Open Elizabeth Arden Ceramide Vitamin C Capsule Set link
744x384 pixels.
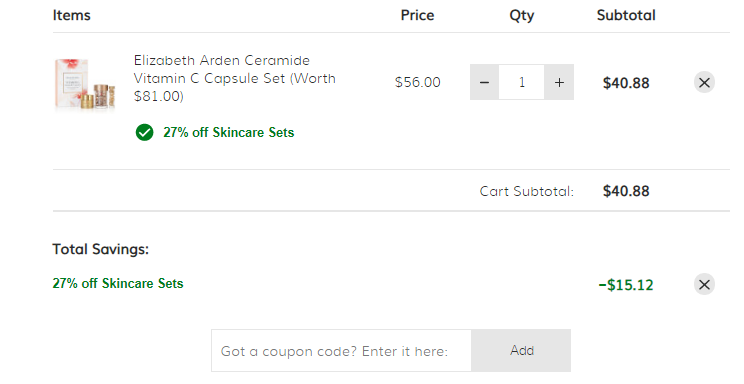tap(235, 78)
